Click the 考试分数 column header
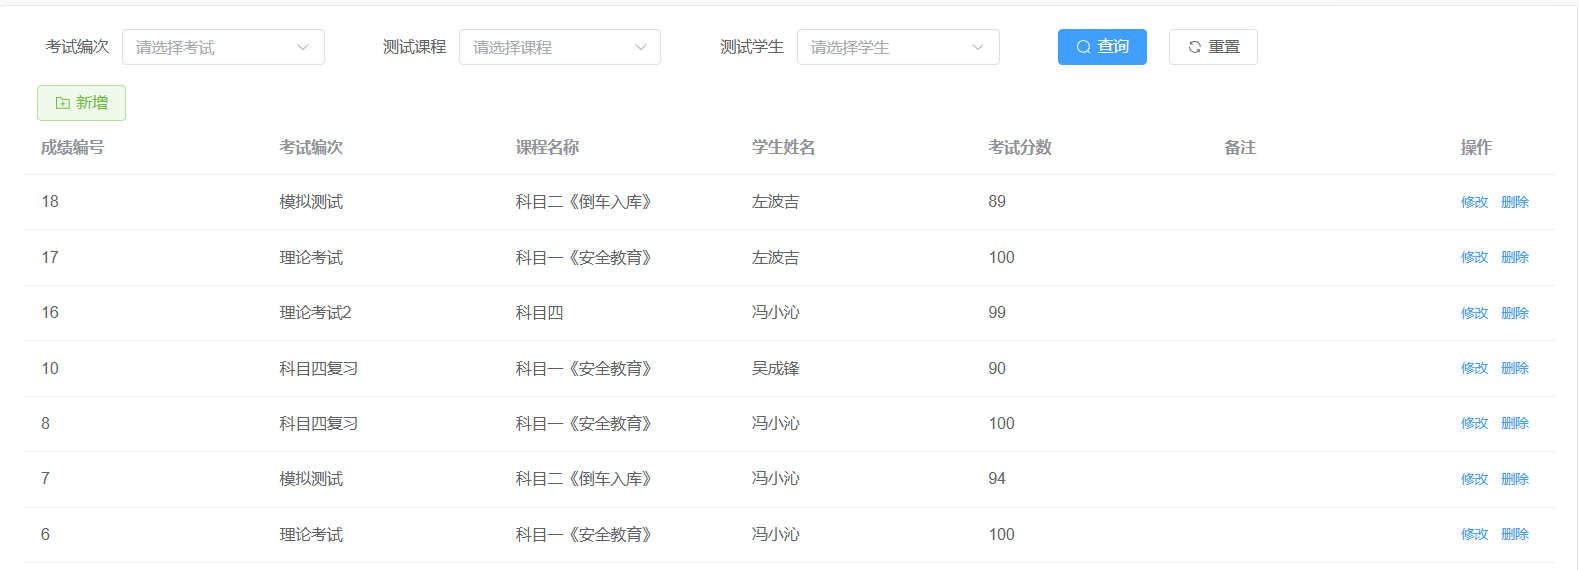1579x570 pixels. coord(1019,147)
